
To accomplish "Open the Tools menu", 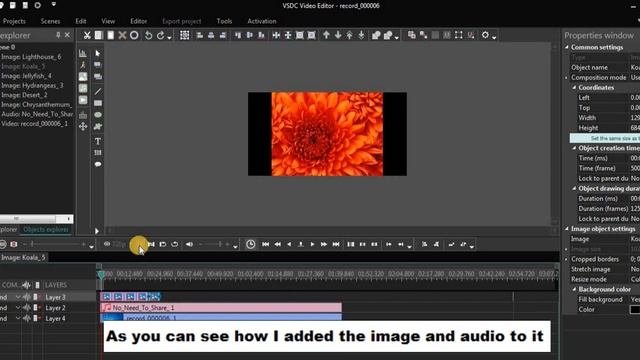I will (224, 21).
